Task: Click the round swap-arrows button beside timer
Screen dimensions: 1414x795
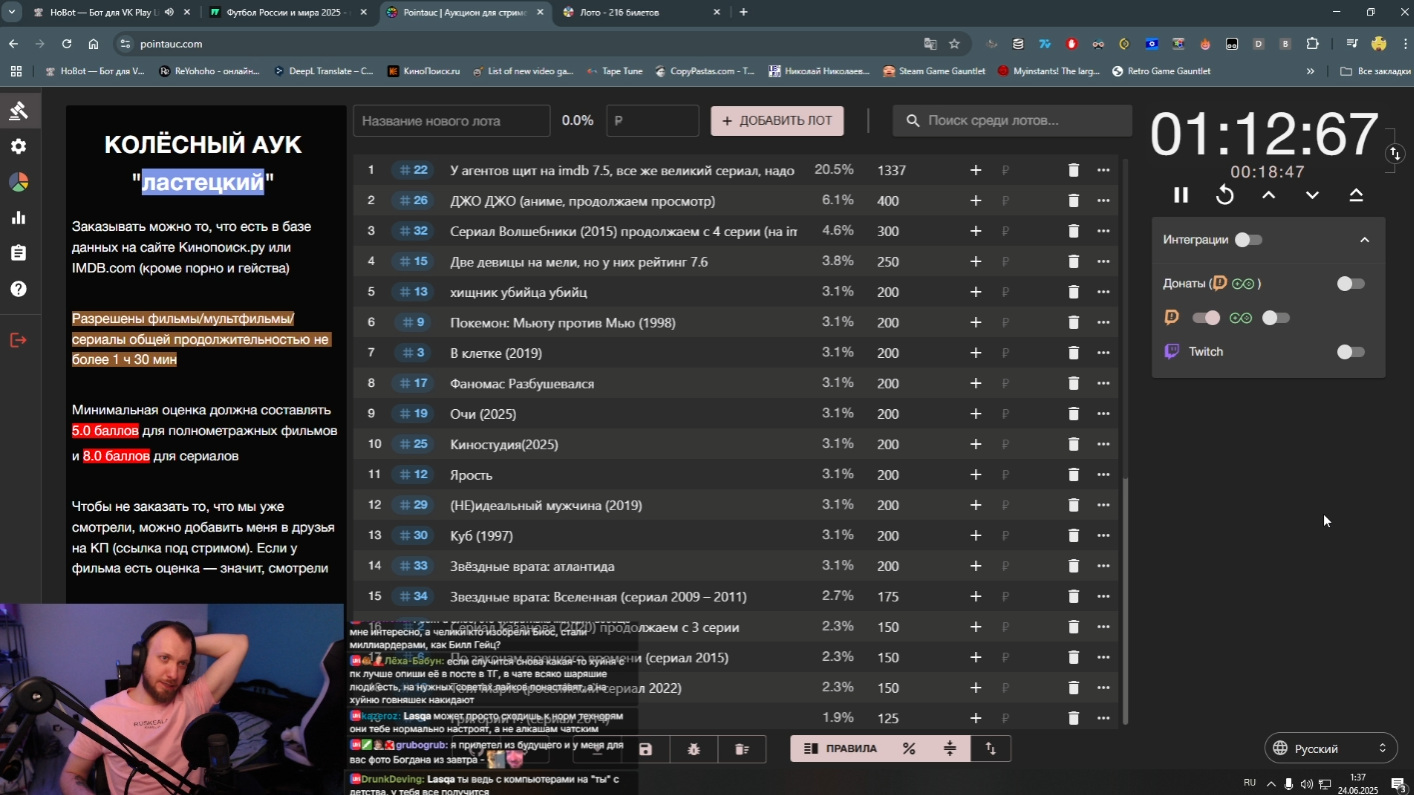Action: pos(1395,153)
